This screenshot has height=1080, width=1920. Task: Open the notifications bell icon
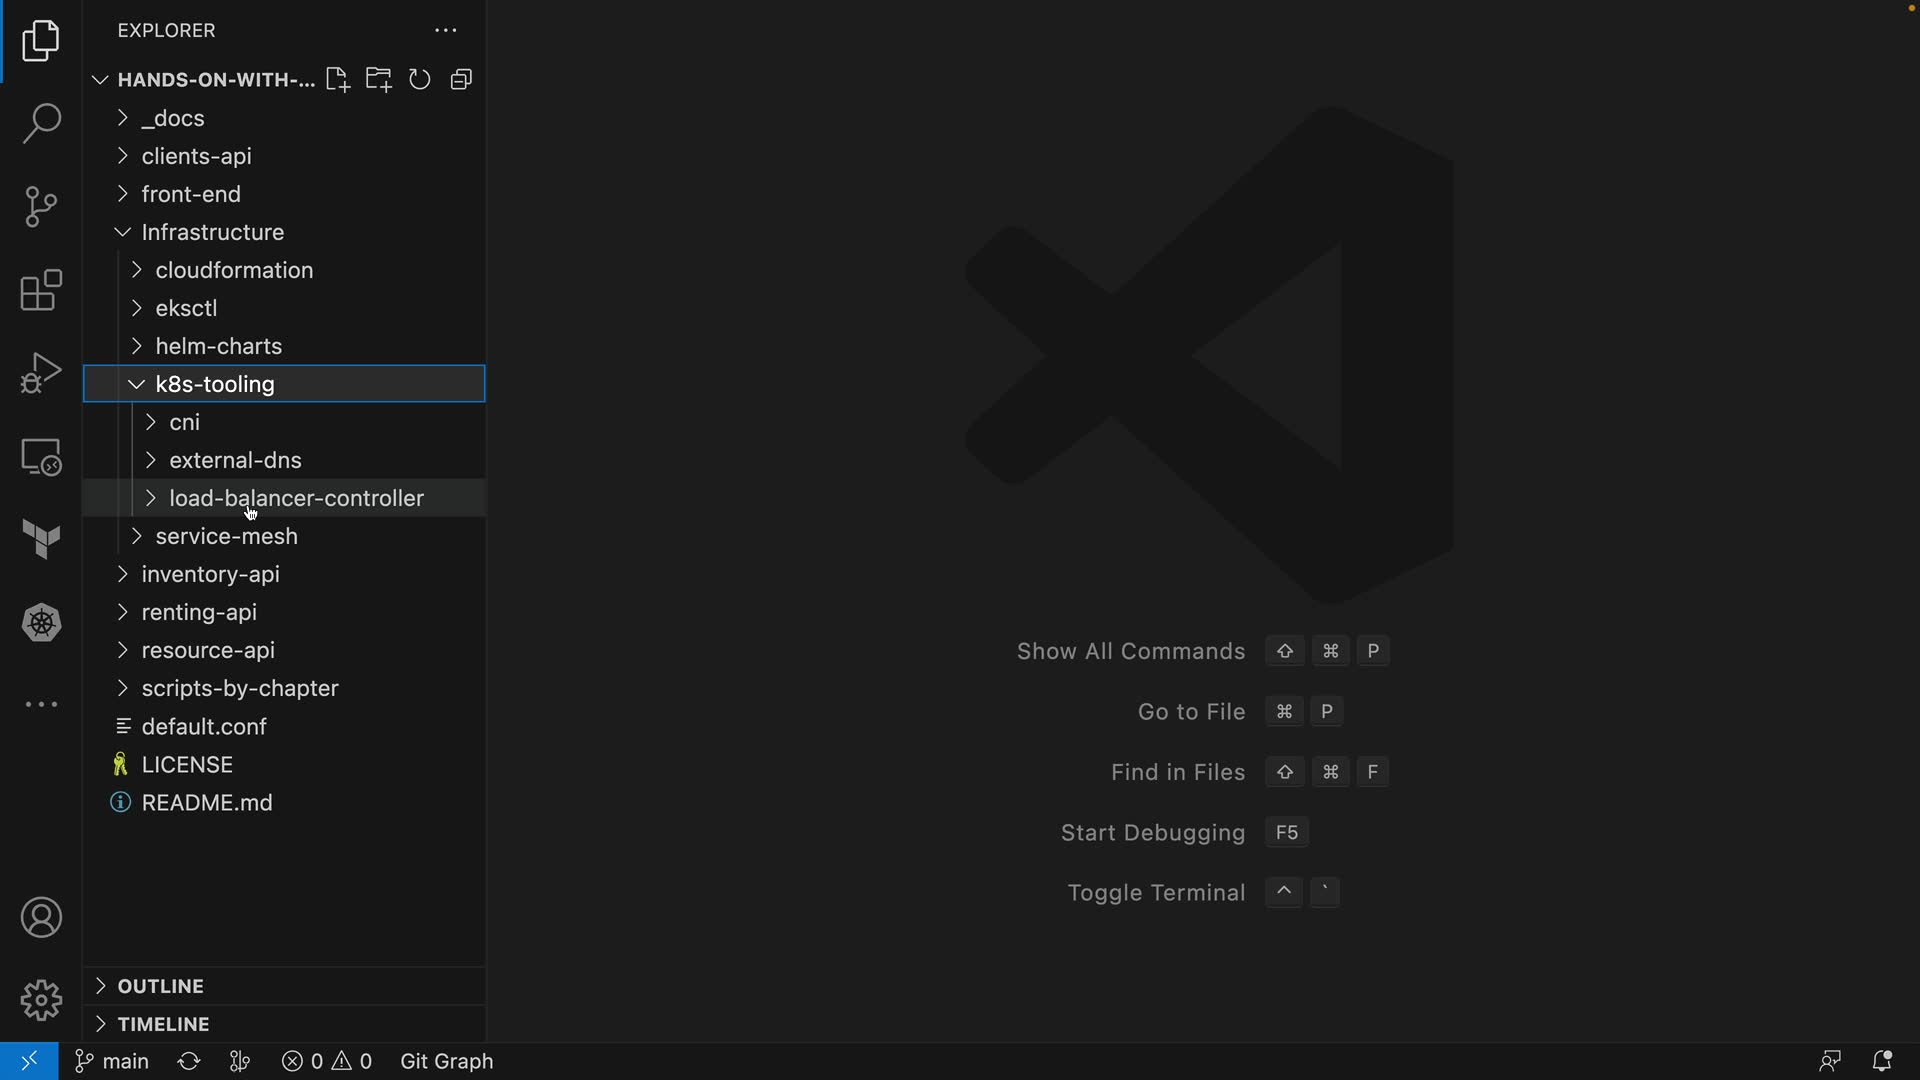coord(1881,1061)
